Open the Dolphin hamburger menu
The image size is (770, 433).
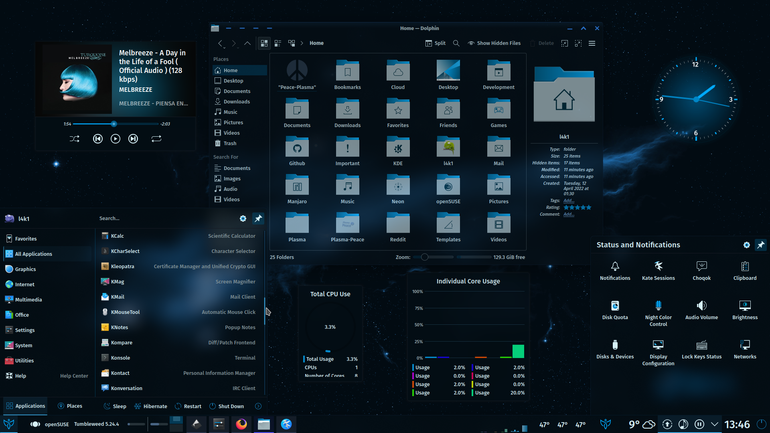coord(592,43)
